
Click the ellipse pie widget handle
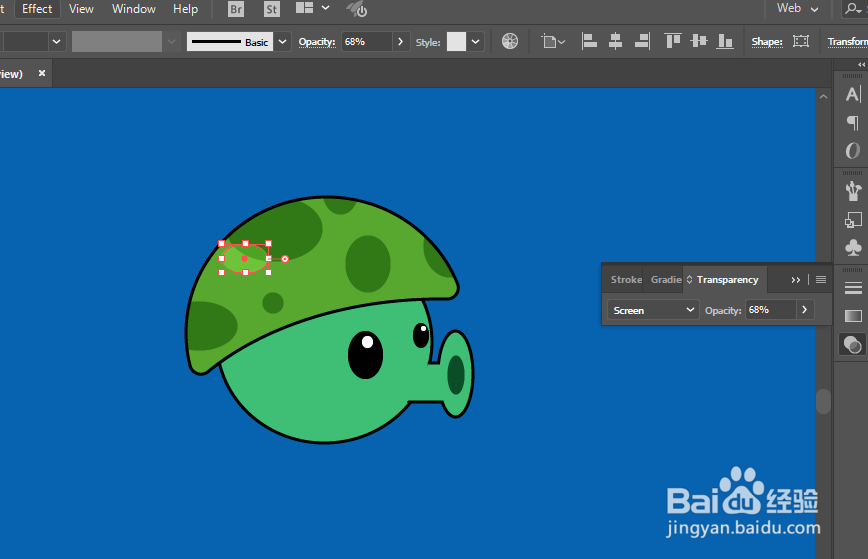coord(285,258)
